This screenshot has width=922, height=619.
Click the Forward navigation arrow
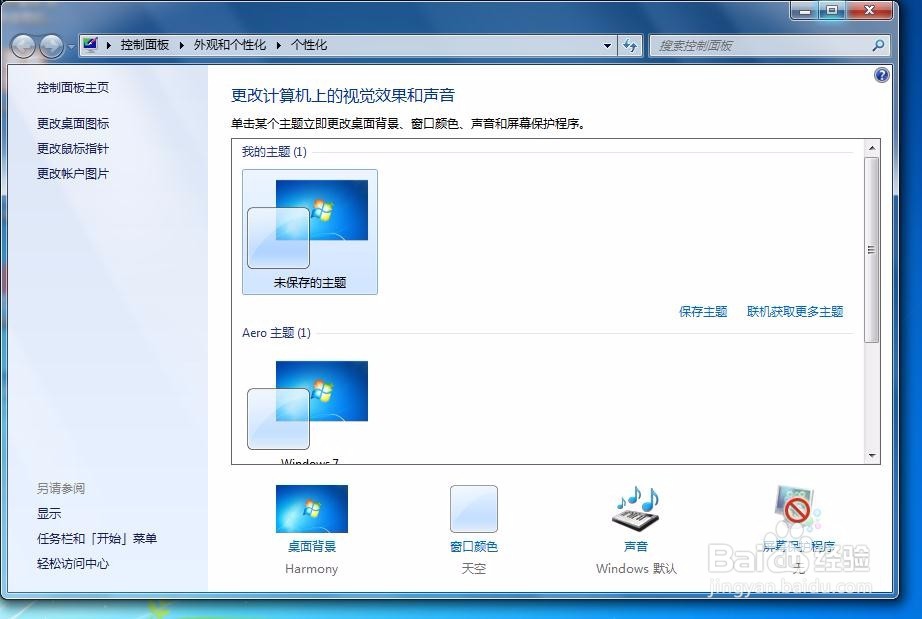point(51,46)
